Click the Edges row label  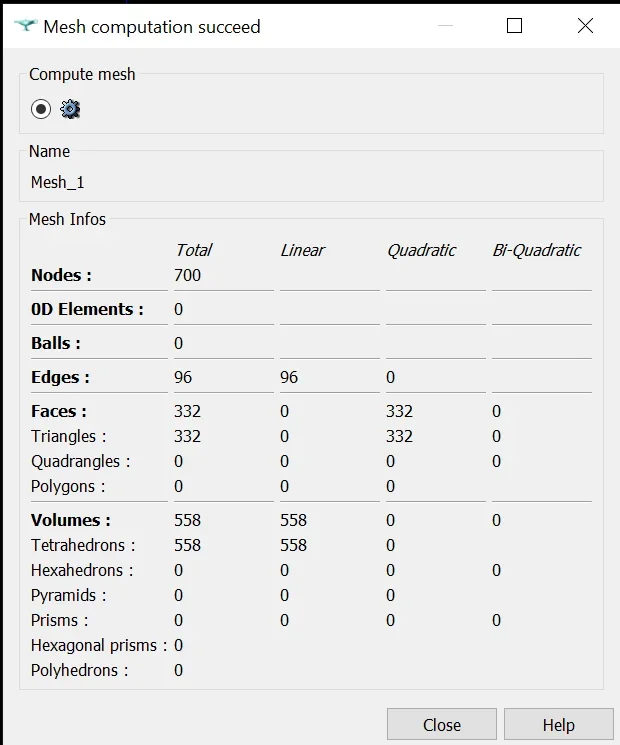click(x=60, y=377)
